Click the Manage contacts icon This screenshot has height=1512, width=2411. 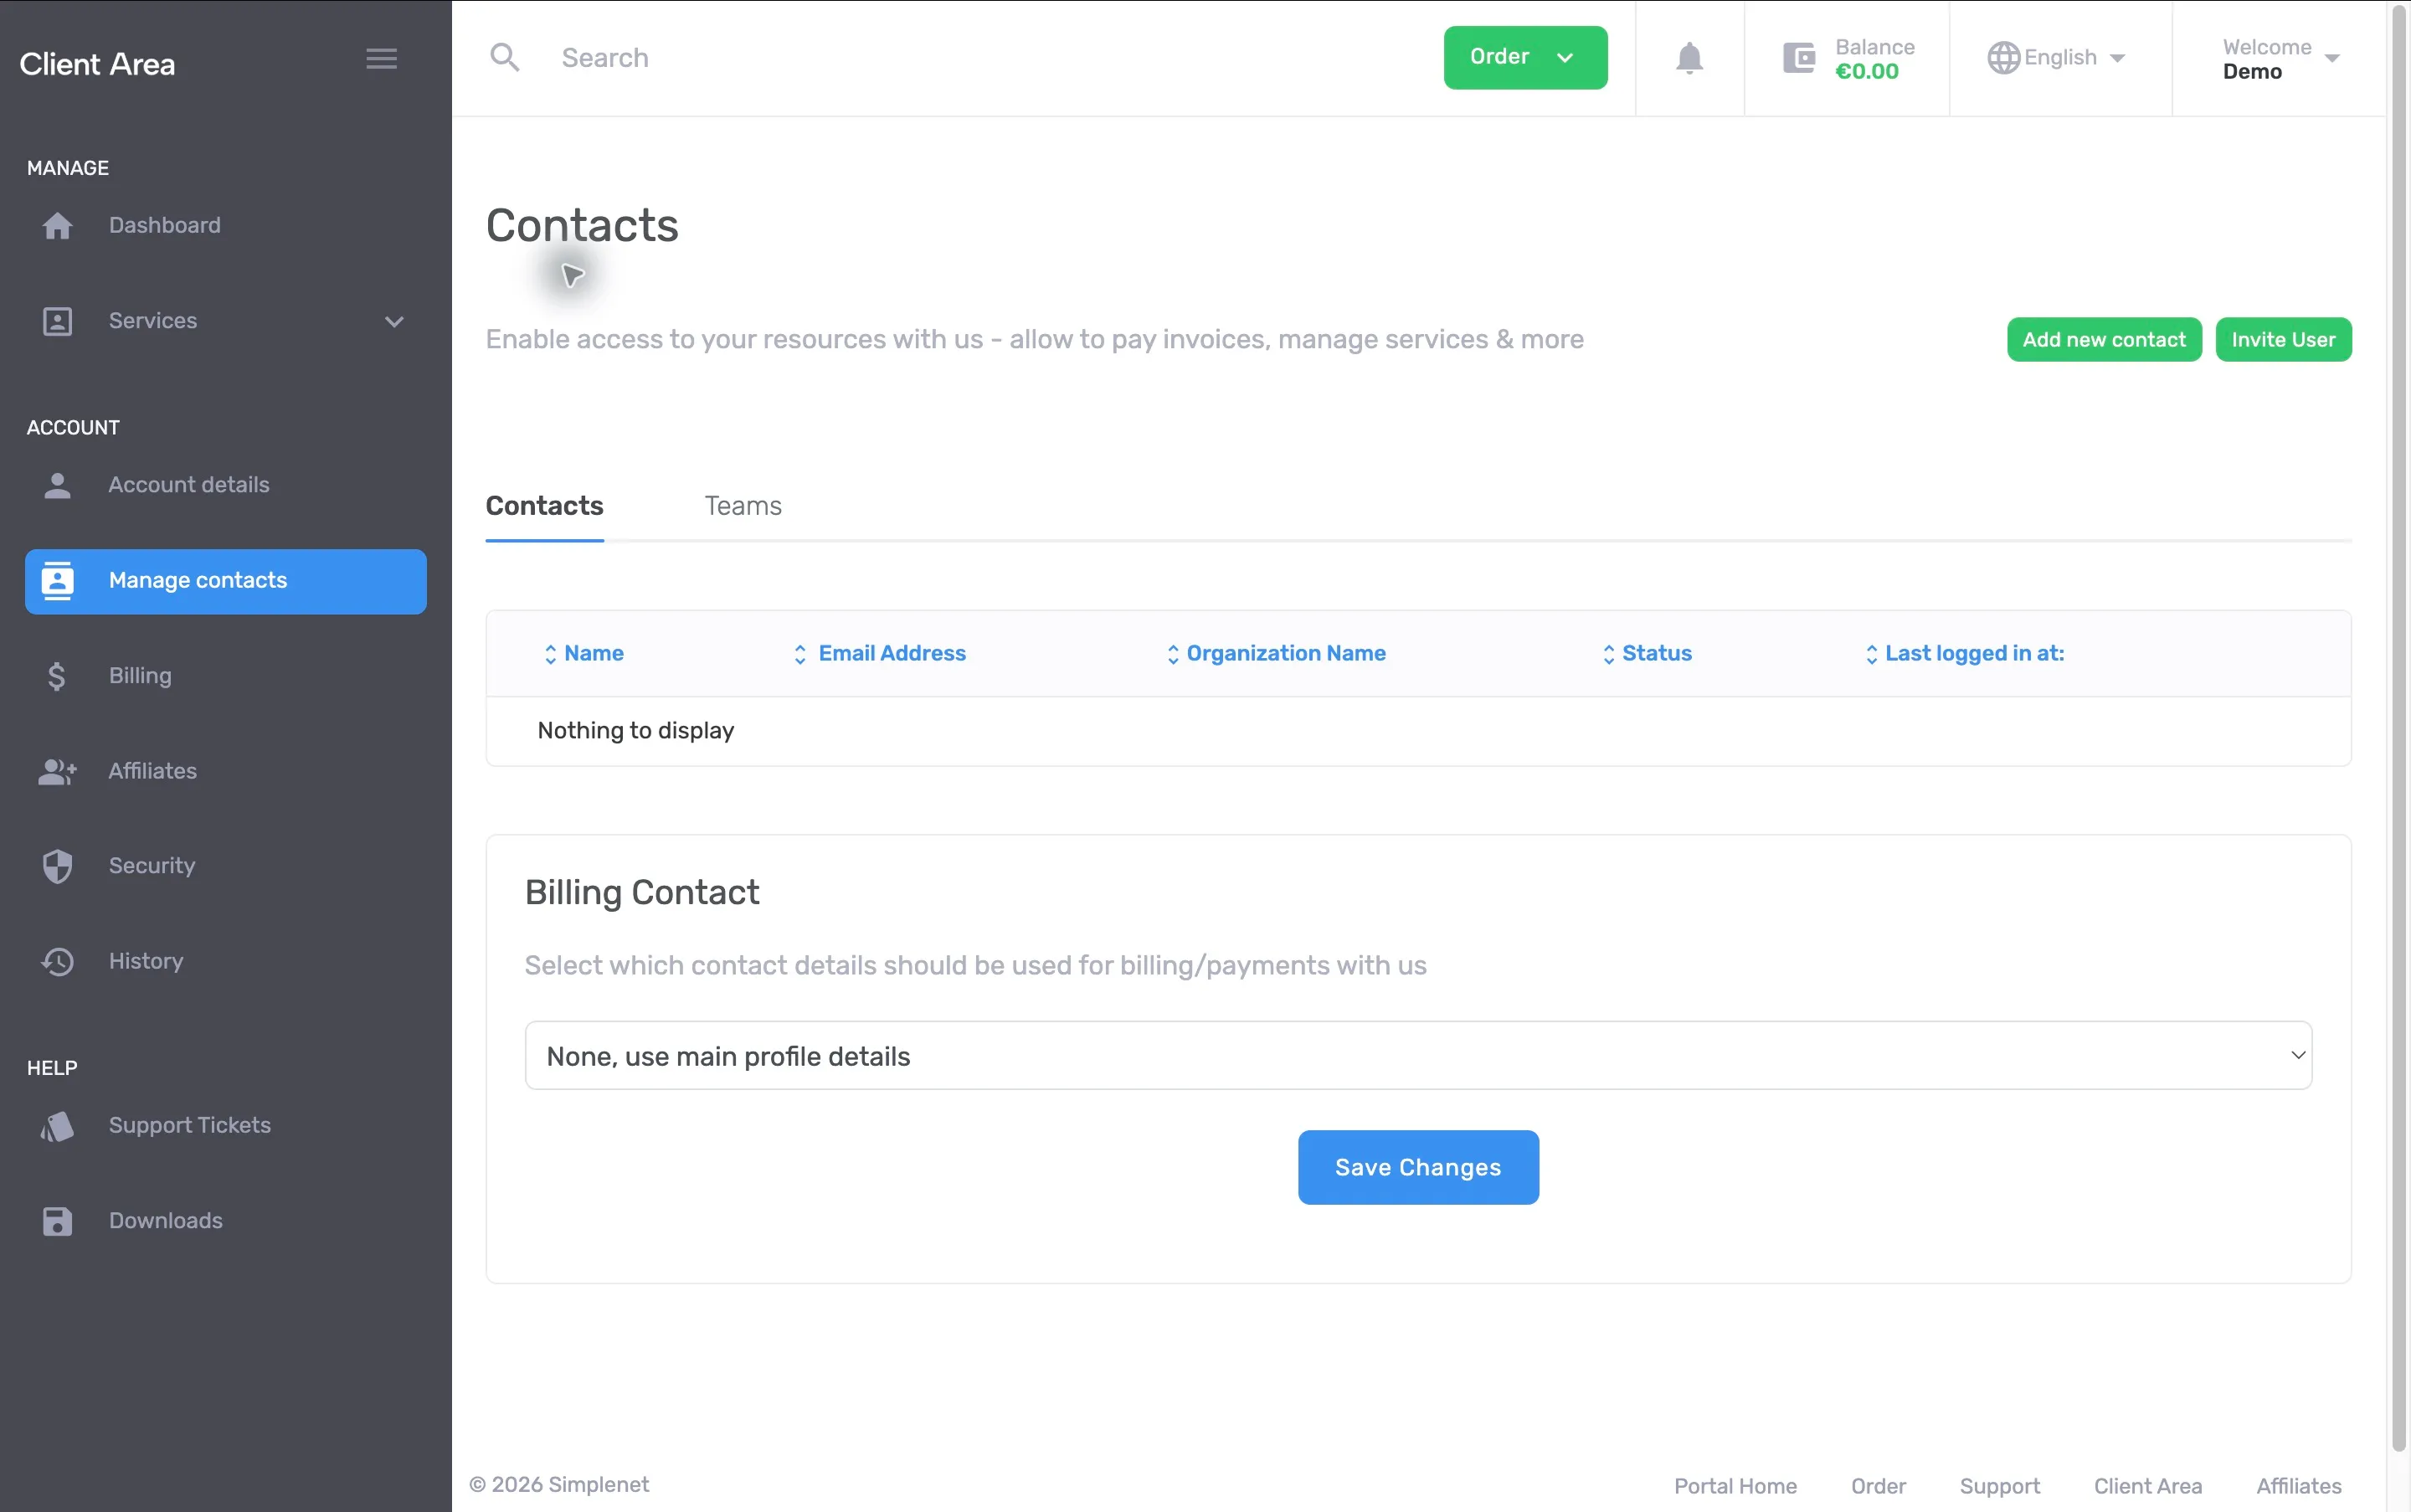[x=57, y=581]
